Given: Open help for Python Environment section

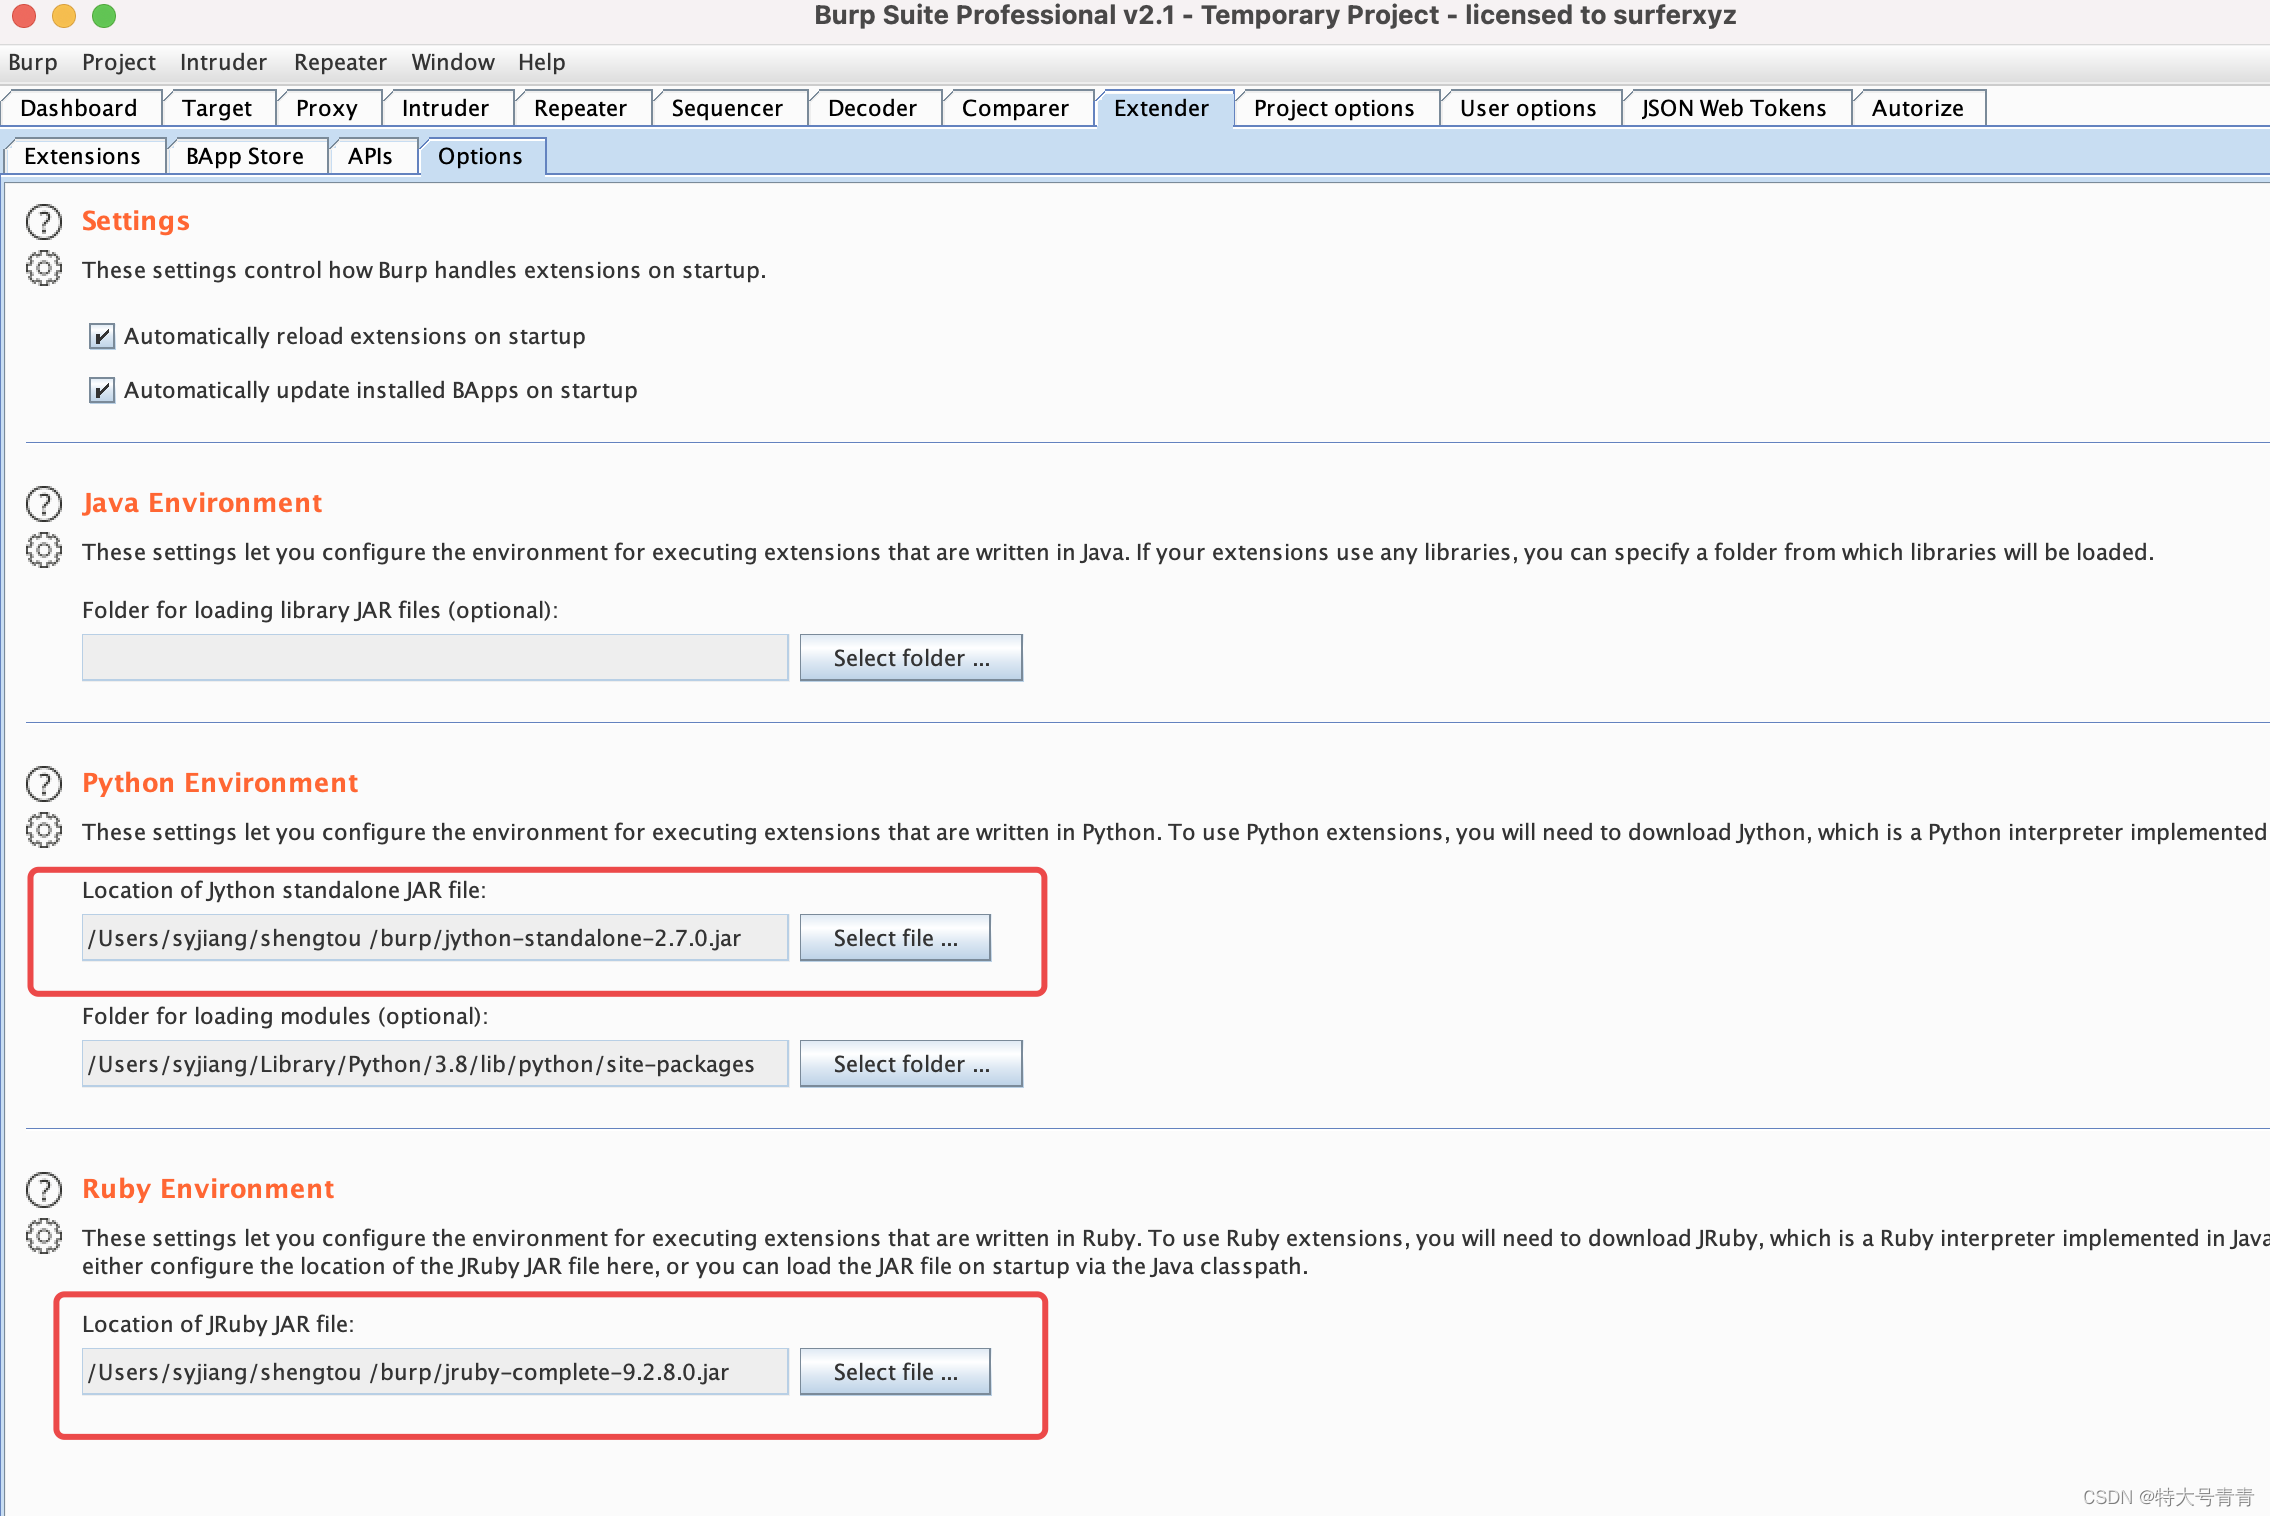Looking at the screenshot, I should point(44,784).
